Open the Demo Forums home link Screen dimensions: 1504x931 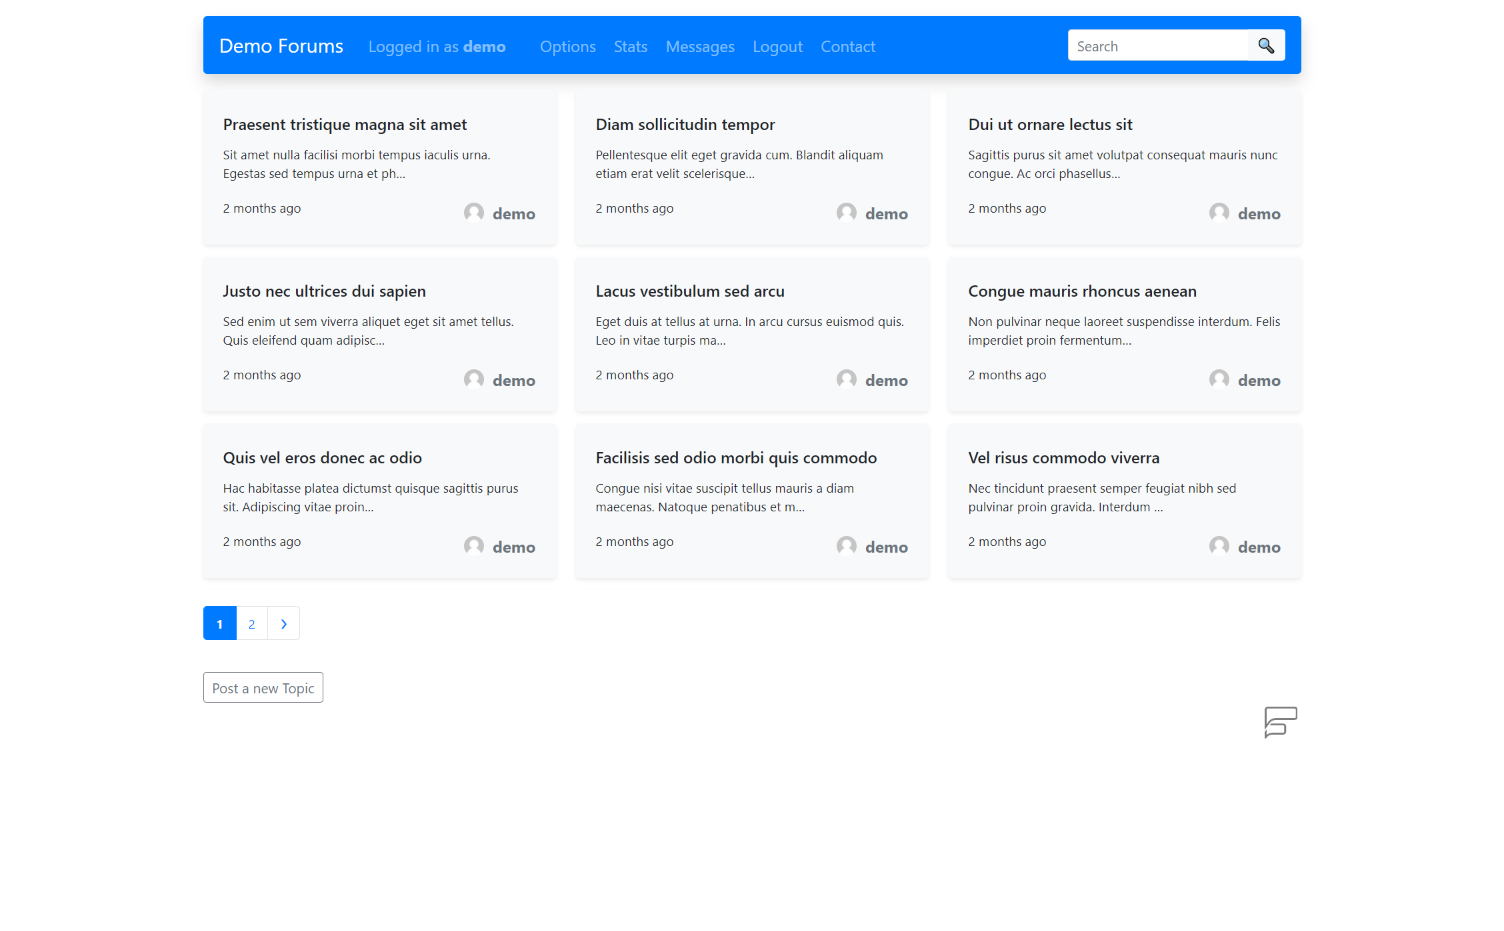point(281,46)
